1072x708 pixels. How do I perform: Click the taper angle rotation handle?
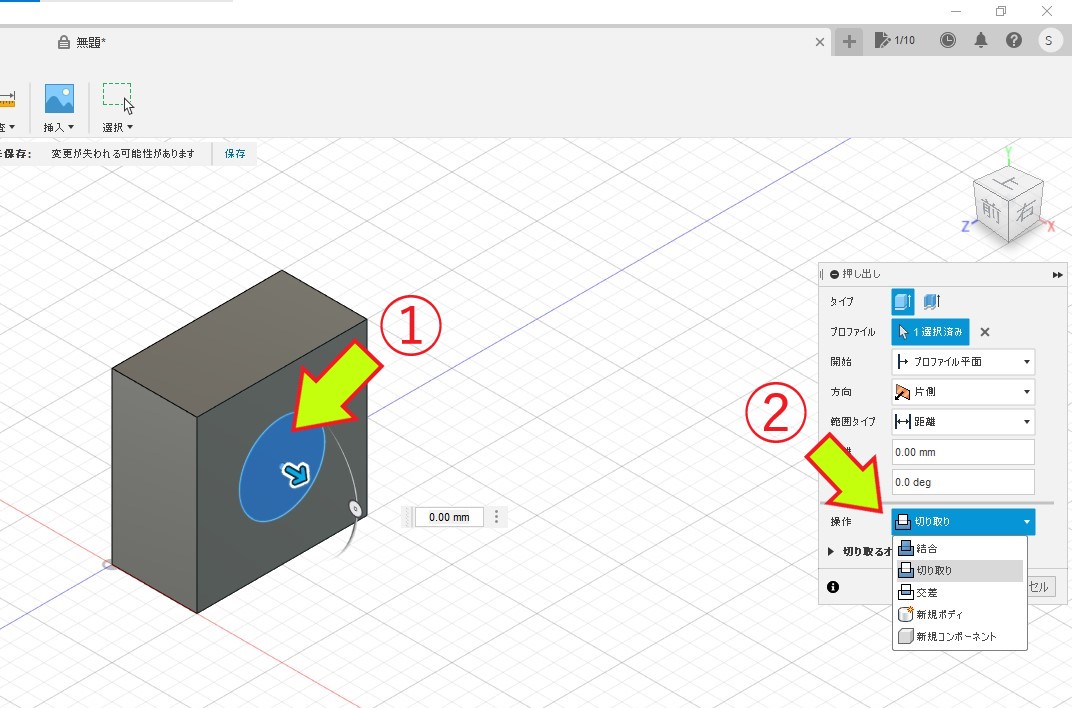pos(354,508)
